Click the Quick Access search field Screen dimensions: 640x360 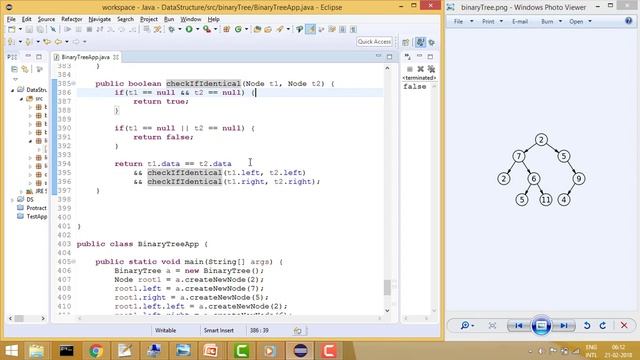tap(374, 42)
